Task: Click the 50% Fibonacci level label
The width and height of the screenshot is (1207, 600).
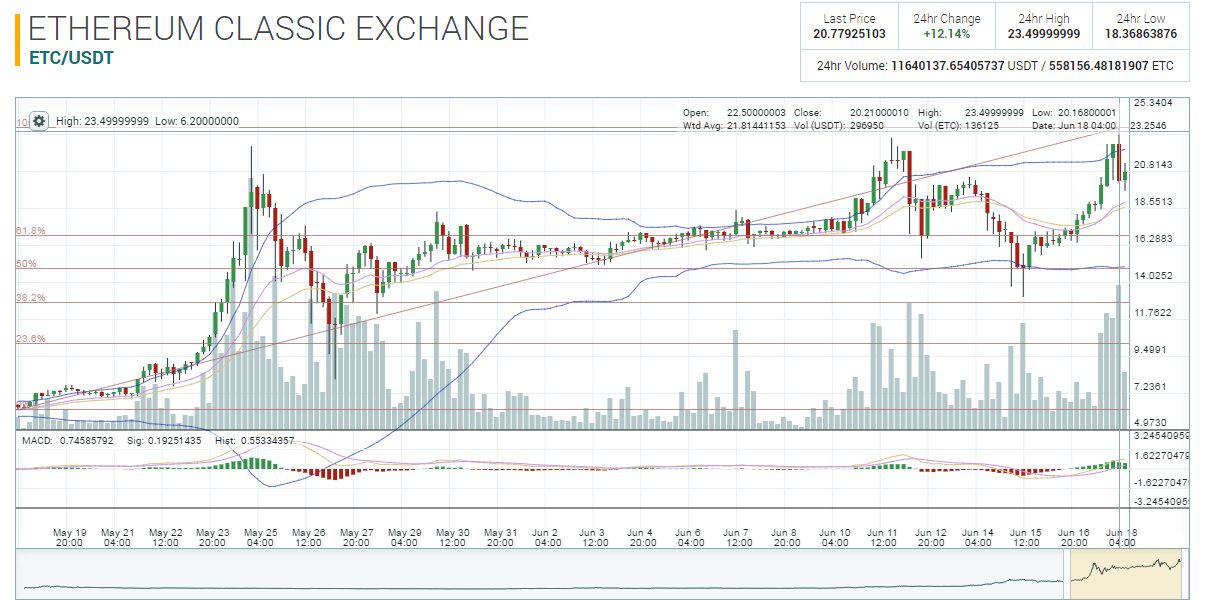Action: (27, 264)
